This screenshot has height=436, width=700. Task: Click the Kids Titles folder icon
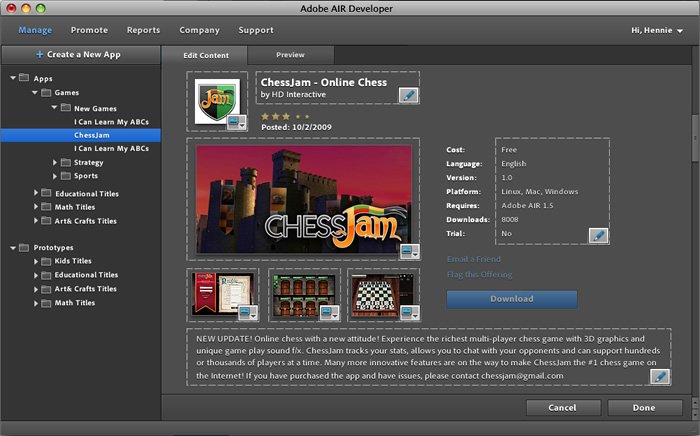(46, 261)
